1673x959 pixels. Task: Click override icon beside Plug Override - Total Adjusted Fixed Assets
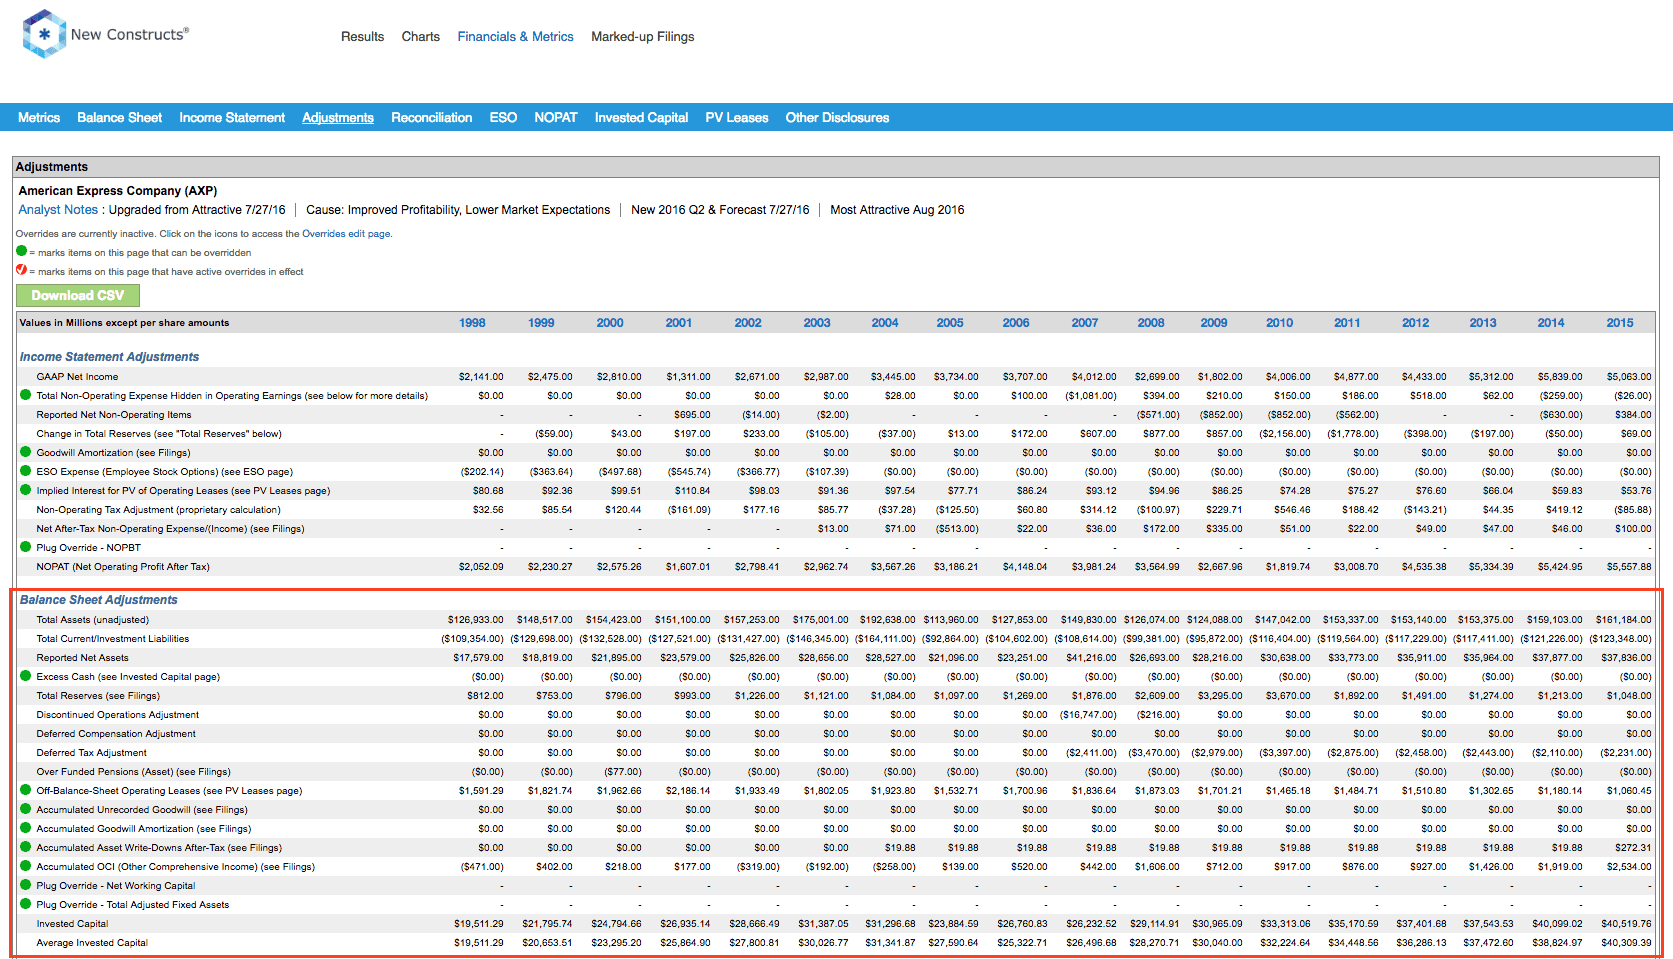pyautogui.click(x=26, y=904)
